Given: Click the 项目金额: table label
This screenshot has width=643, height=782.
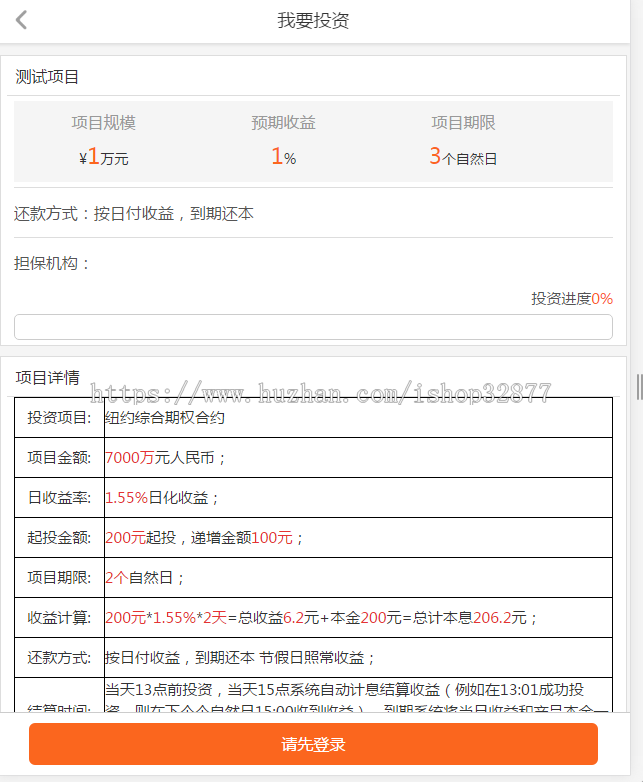Looking at the screenshot, I should pyautogui.click(x=59, y=457).
